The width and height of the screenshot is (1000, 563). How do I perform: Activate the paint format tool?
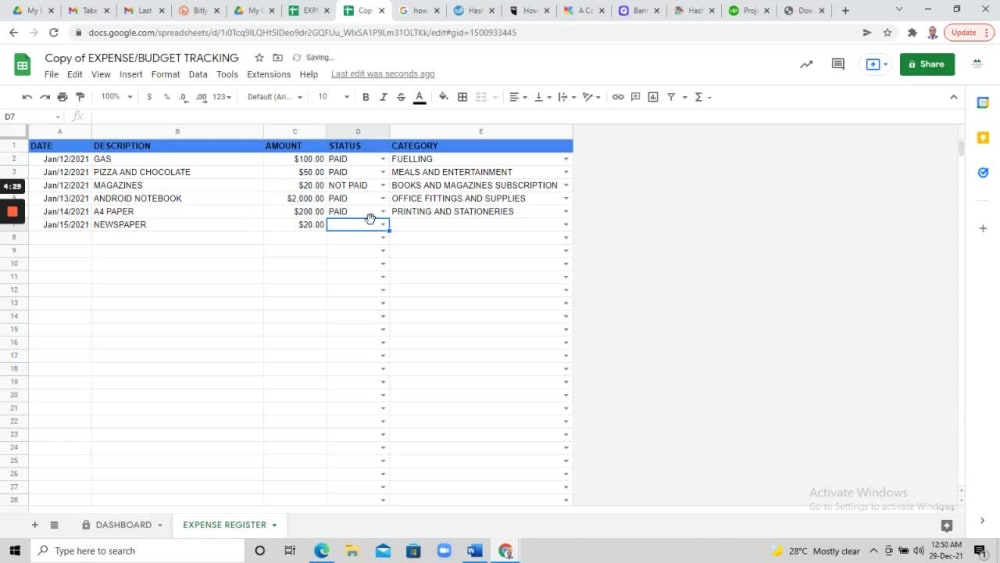(80, 97)
